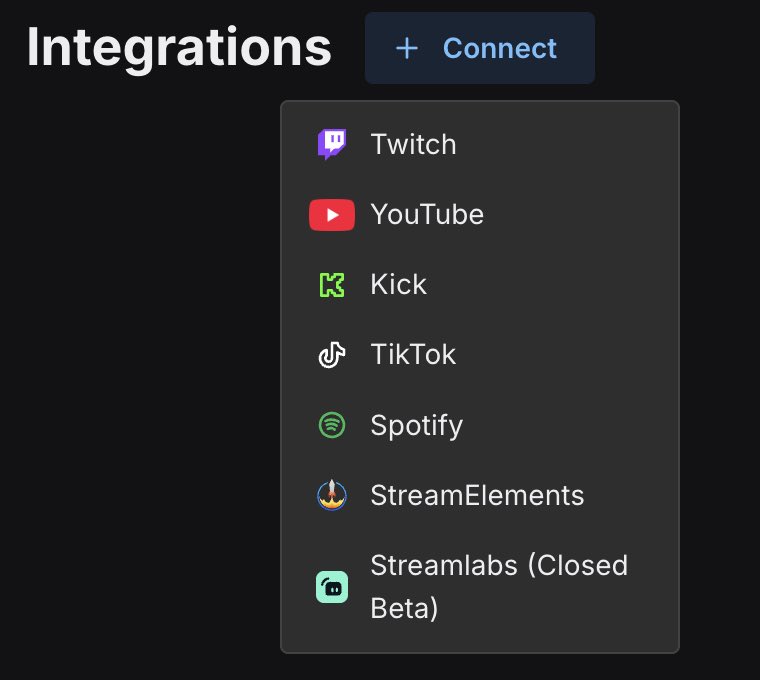The height and width of the screenshot is (680, 760).
Task: Click the purple Twitch logo icon
Action: coord(332,144)
